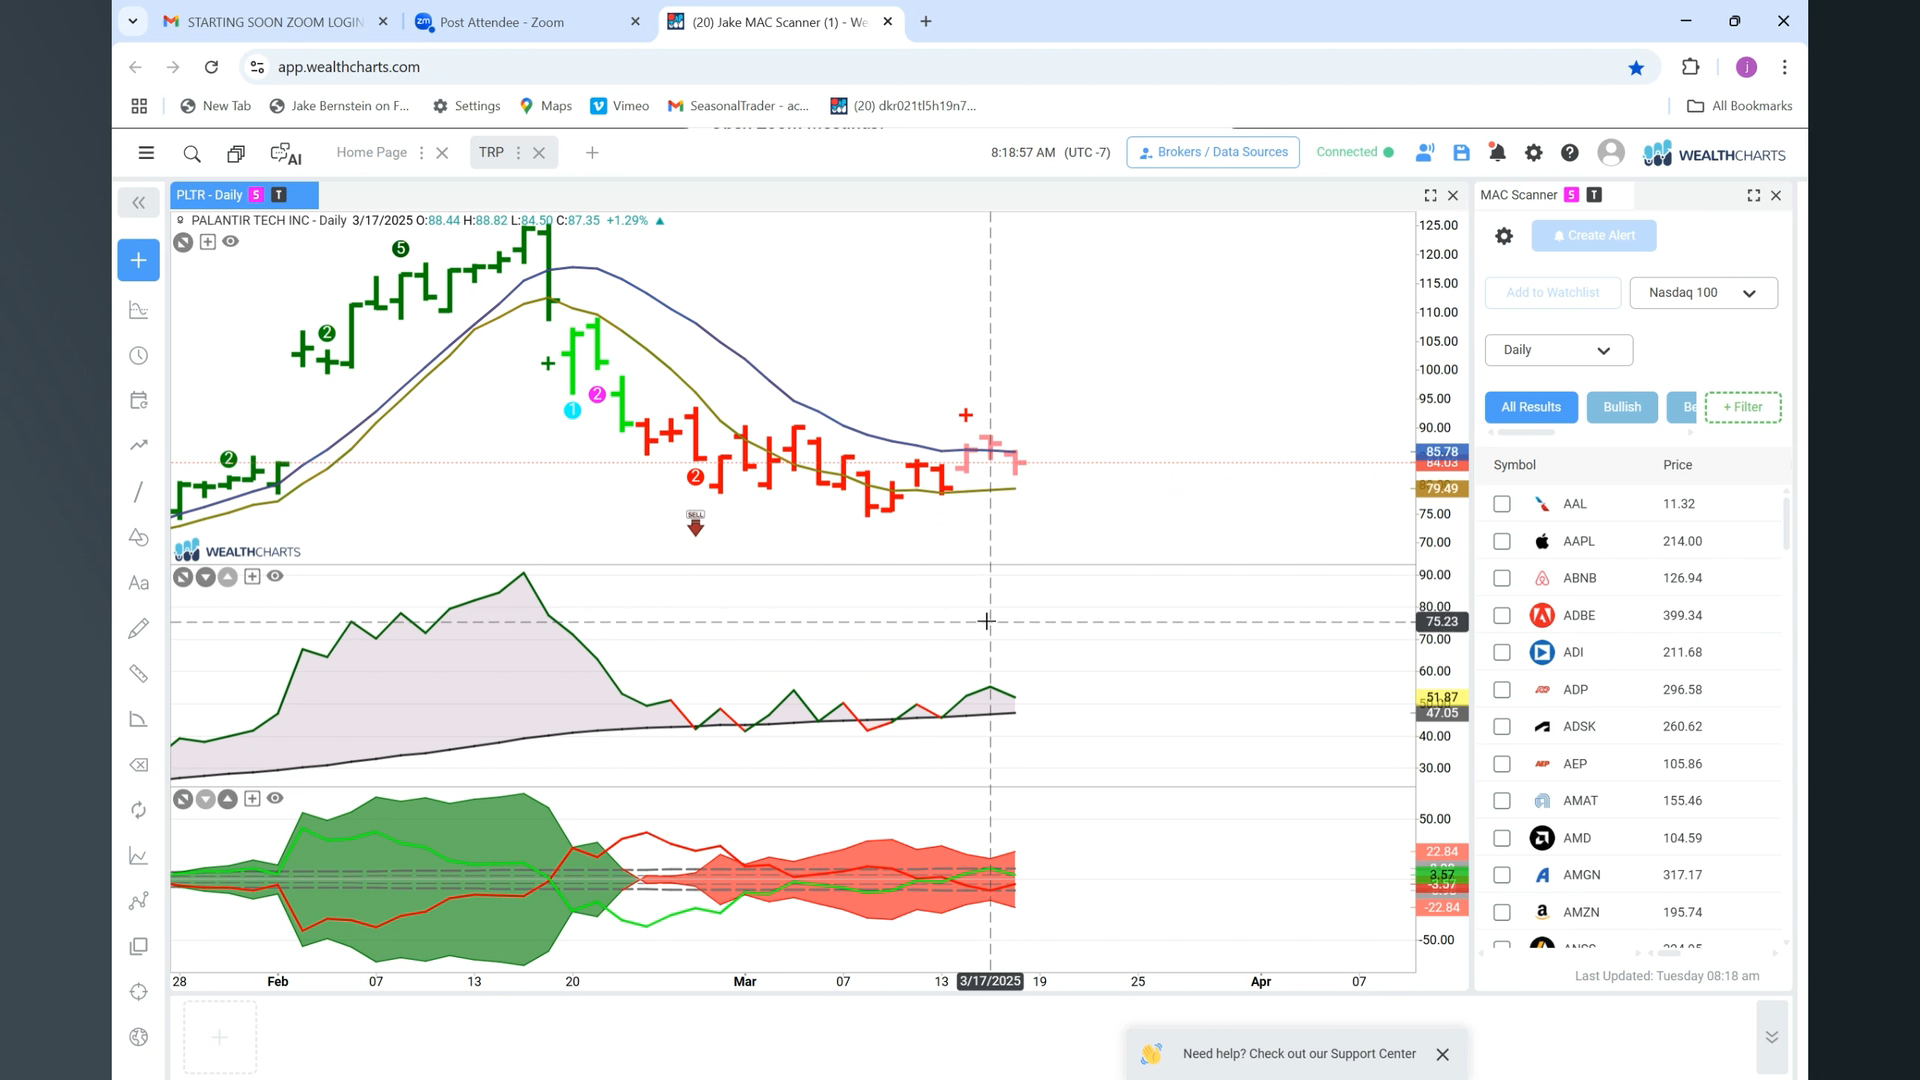Show All Results filter tab

click(1531, 407)
